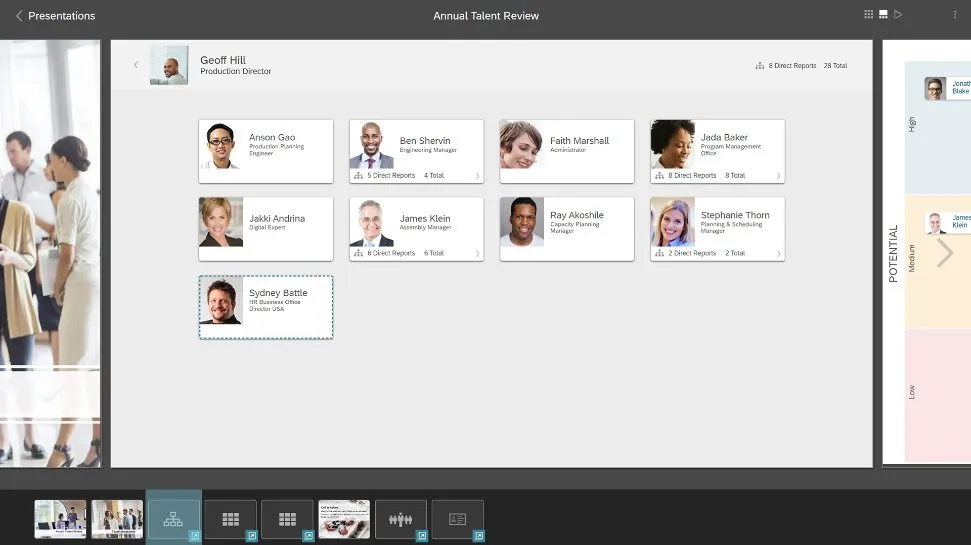Click Ben Shervin's 5 Direct Reports text
This screenshot has height=545, width=971.
pyautogui.click(x=391, y=176)
